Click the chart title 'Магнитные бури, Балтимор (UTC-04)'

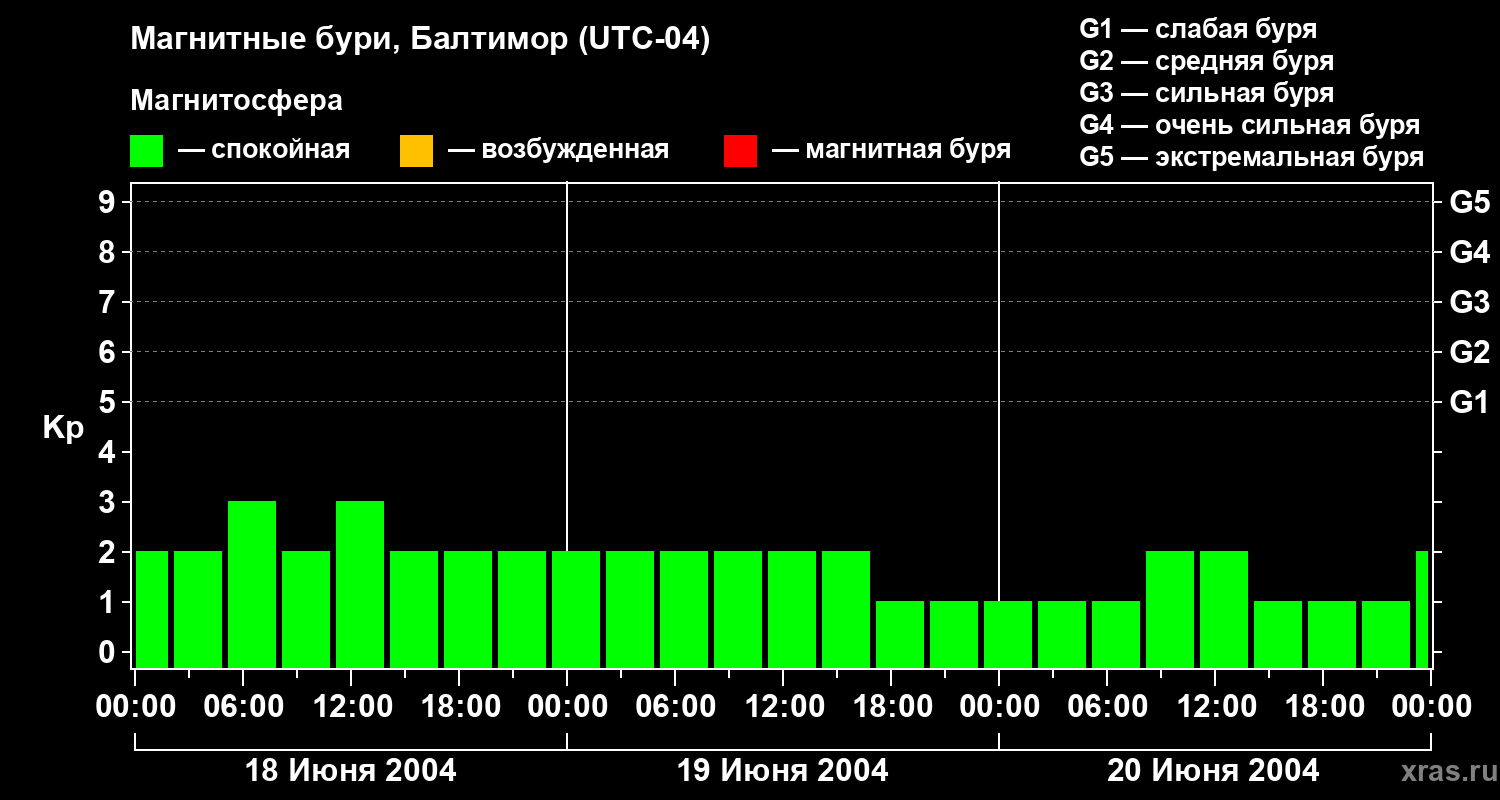tap(420, 40)
